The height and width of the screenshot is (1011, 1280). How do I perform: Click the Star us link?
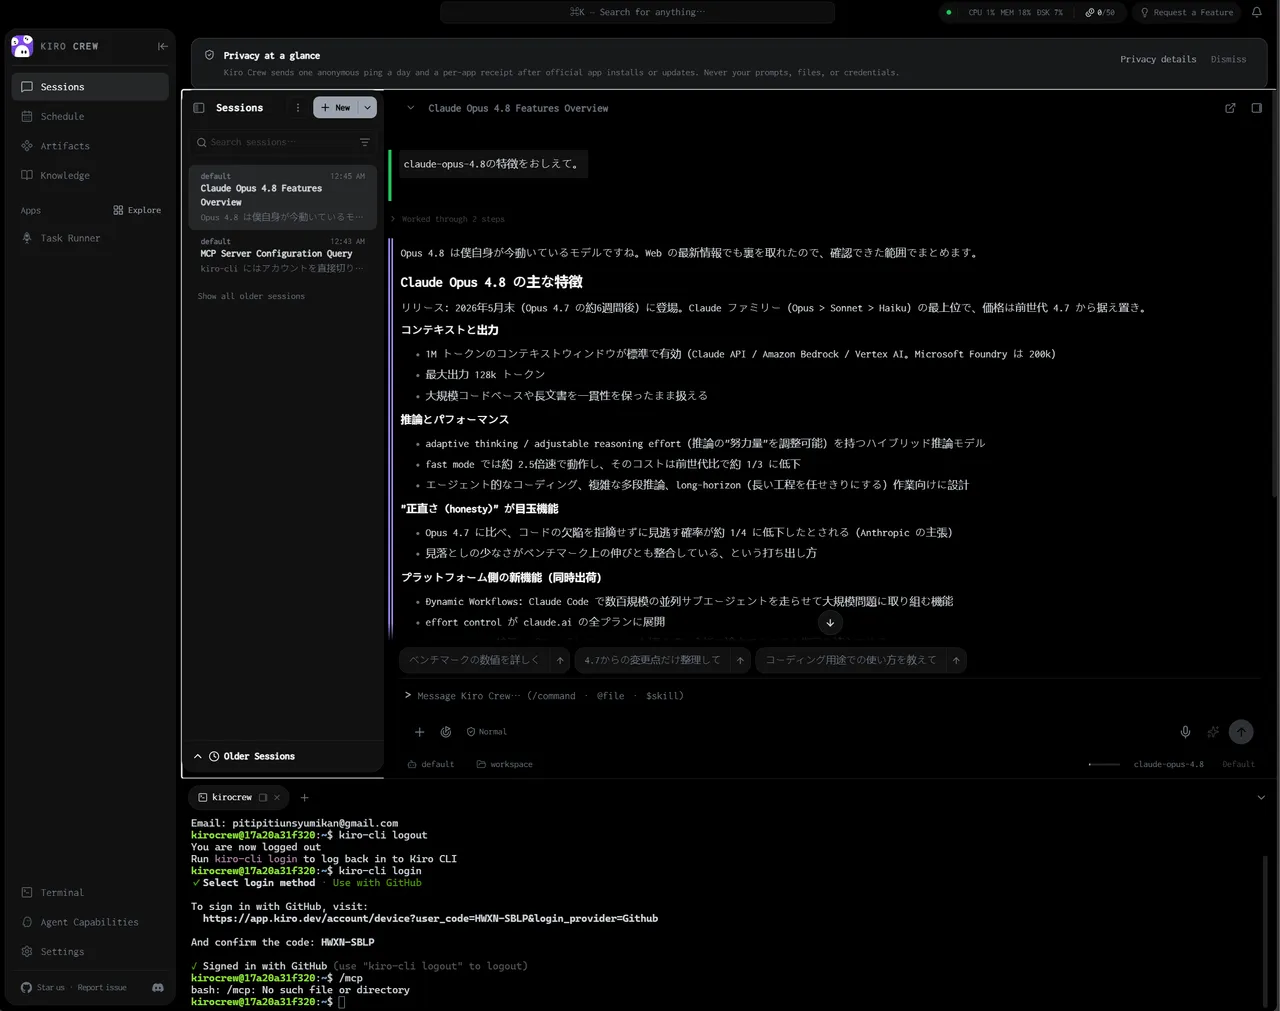[x=43, y=987]
